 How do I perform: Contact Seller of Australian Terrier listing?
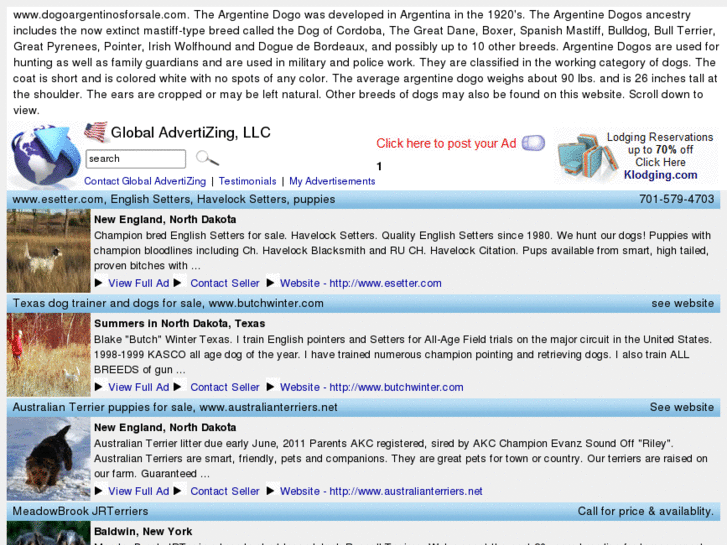point(225,491)
